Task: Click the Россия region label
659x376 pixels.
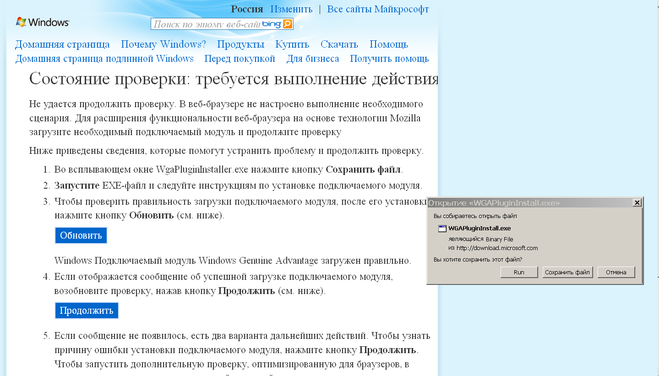Action: 247,9
